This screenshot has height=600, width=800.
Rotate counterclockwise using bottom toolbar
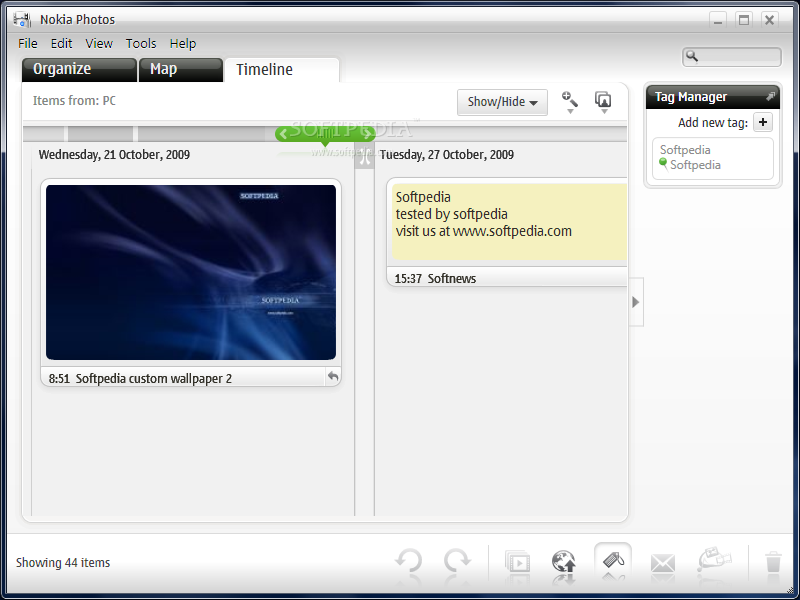[x=409, y=561]
